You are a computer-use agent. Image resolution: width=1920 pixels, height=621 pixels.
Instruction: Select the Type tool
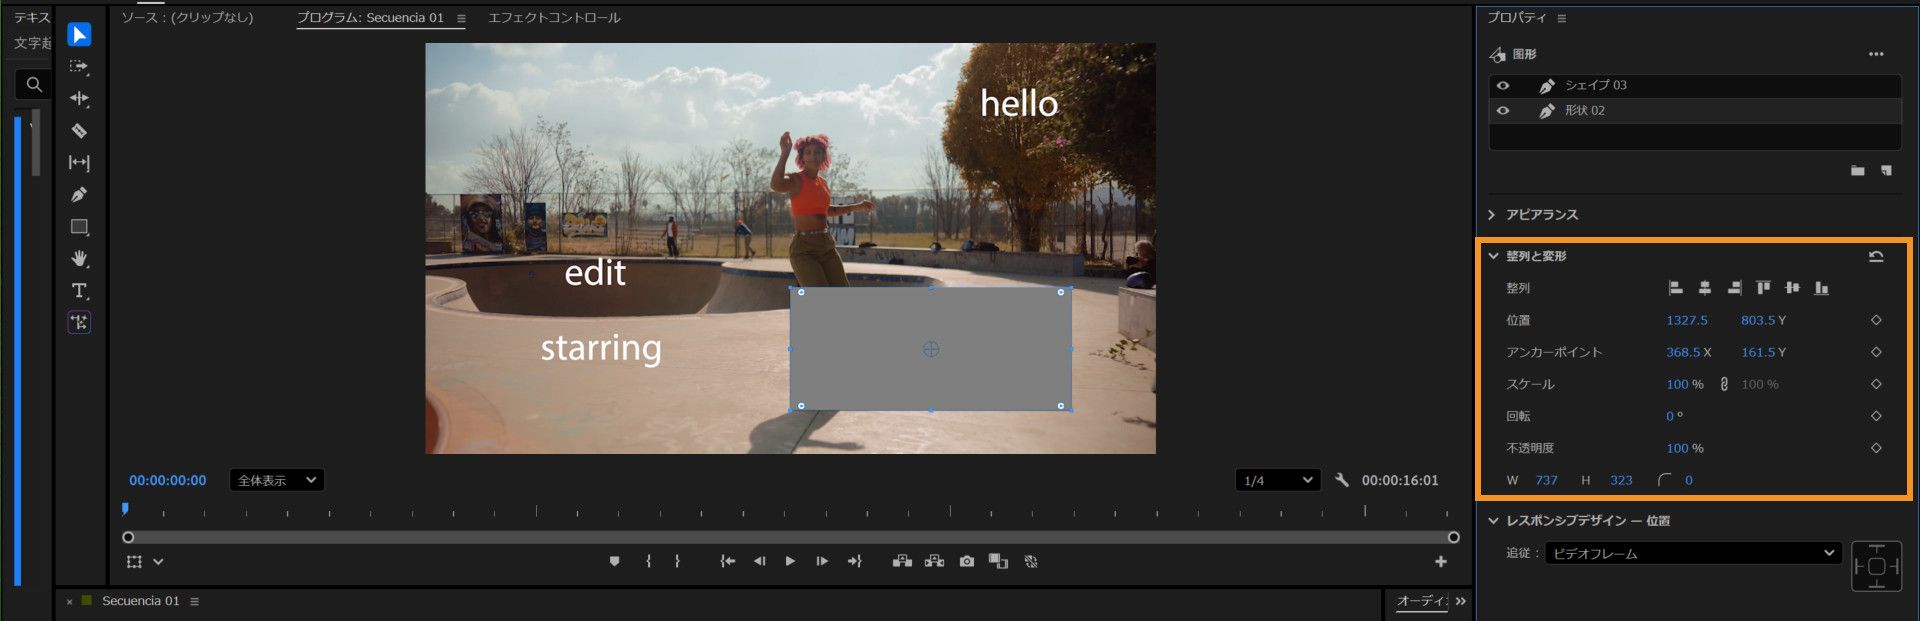79,291
